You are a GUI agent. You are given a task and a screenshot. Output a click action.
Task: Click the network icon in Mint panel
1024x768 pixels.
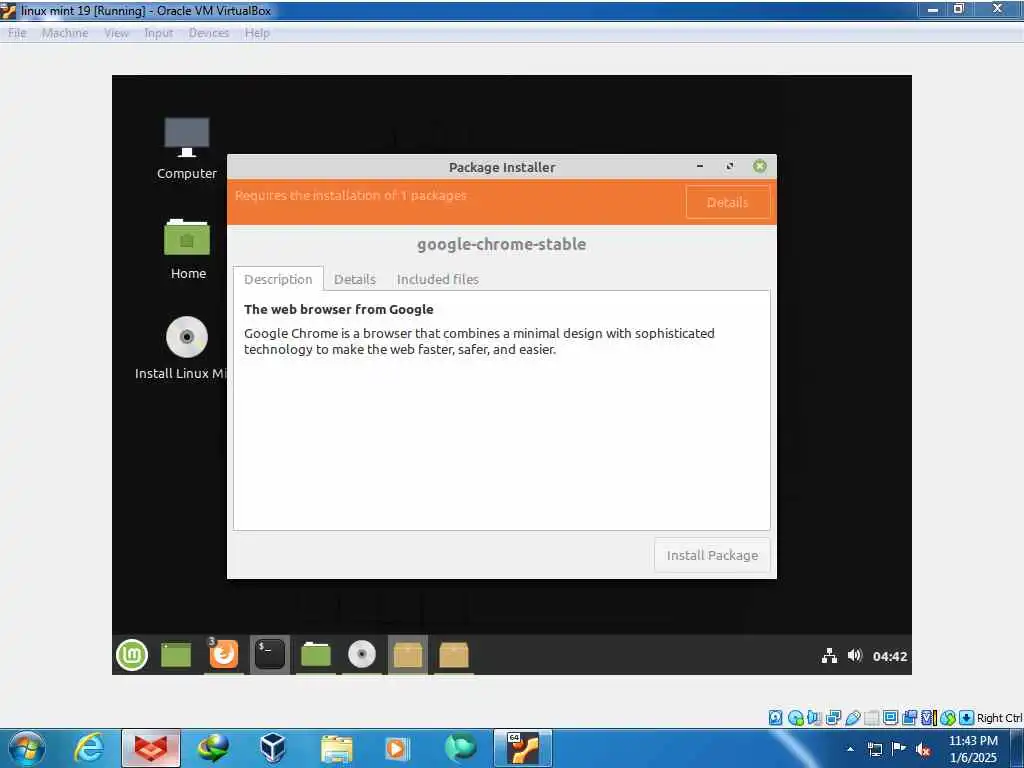point(829,656)
